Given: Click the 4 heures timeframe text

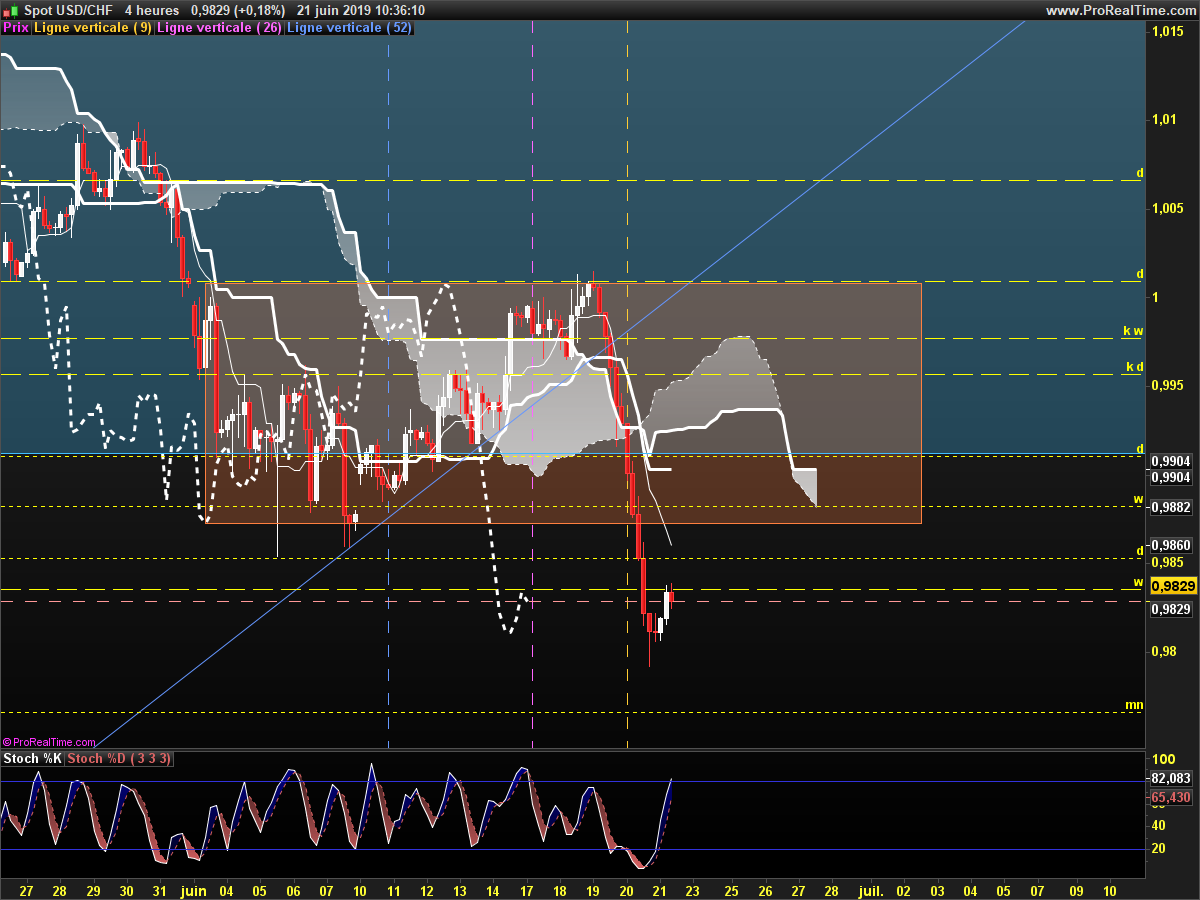Looking at the screenshot, I should 152,10.
